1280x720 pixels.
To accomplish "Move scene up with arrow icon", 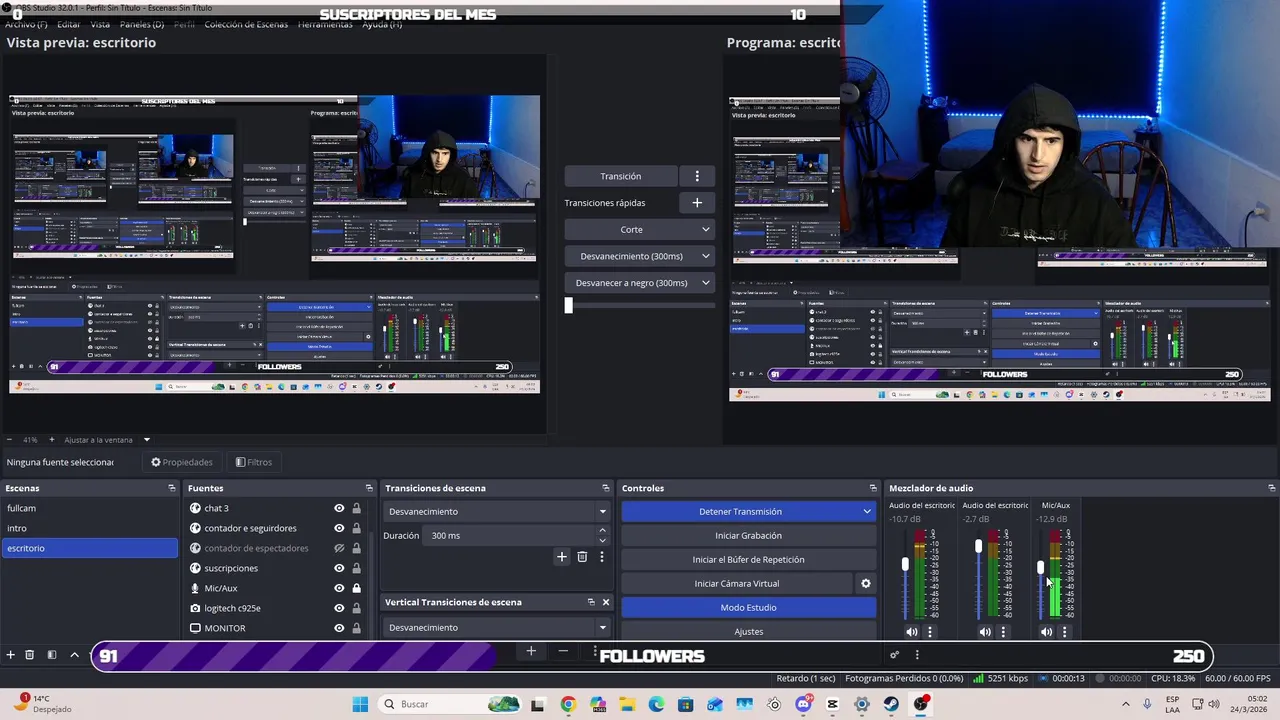I will tap(74, 655).
